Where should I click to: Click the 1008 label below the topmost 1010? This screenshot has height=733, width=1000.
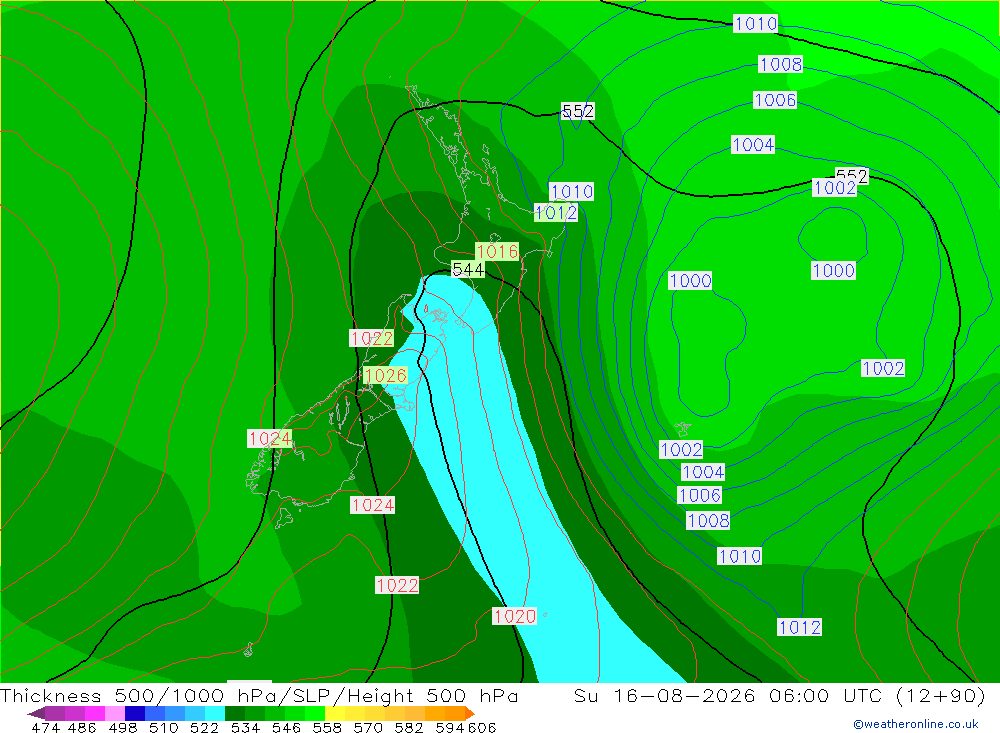(781, 64)
